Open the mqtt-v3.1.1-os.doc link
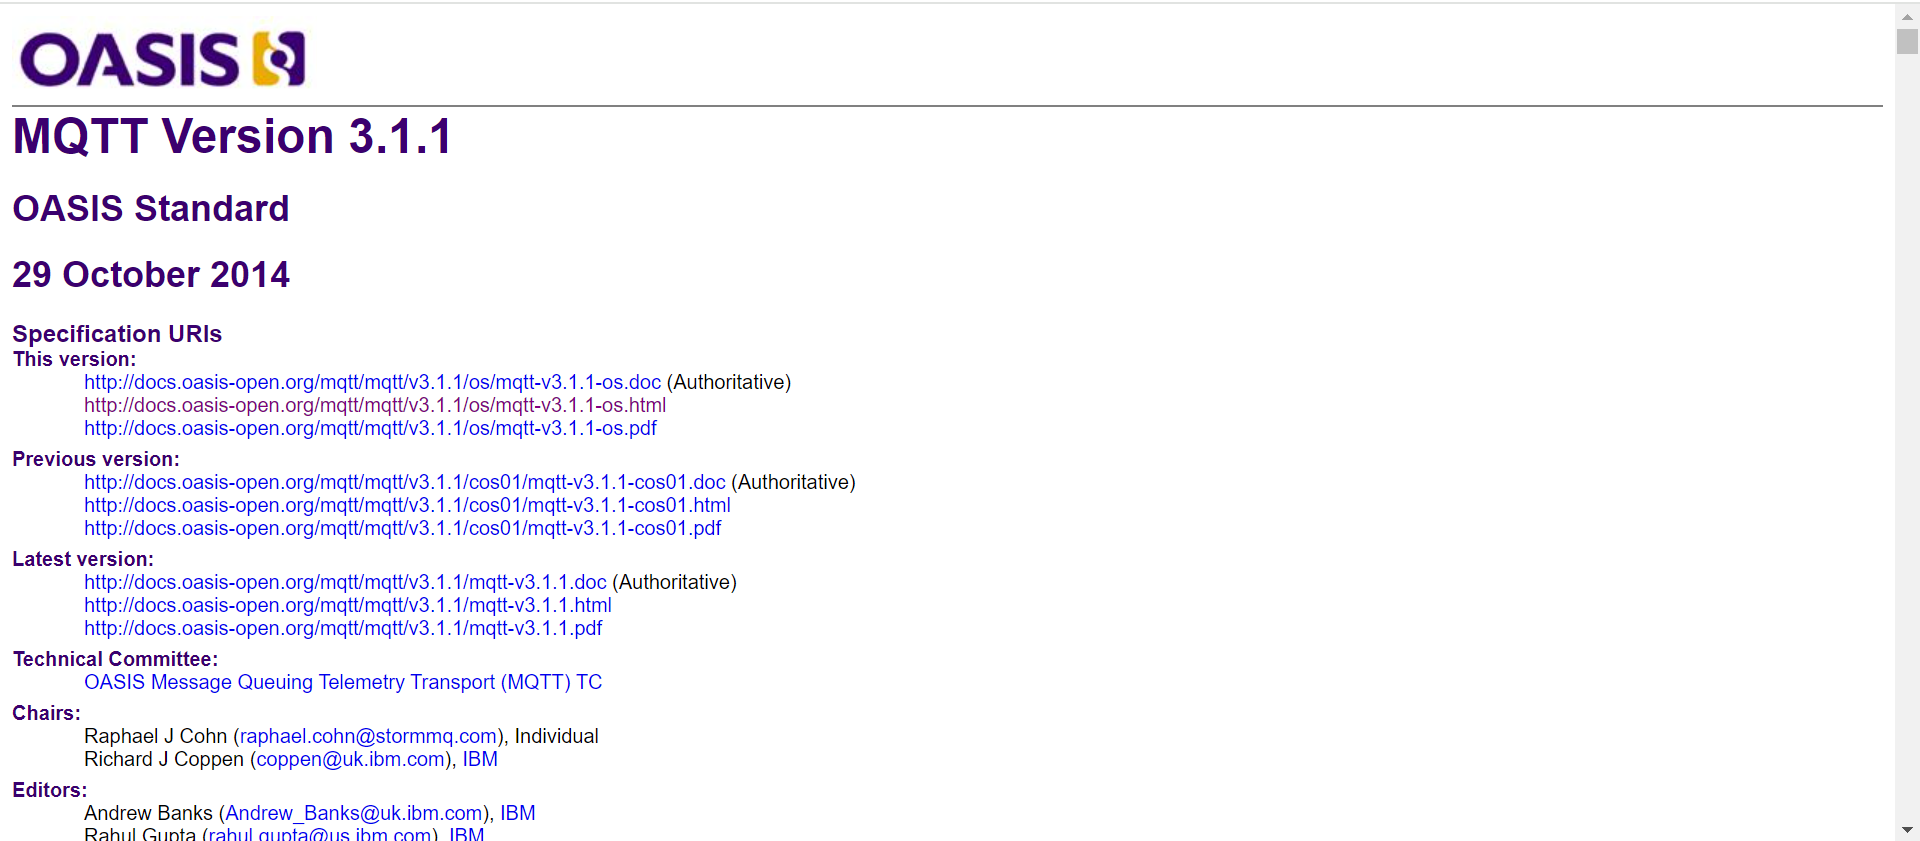The width and height of the screenshot is (1920, 841). click(x=372, y=382)
